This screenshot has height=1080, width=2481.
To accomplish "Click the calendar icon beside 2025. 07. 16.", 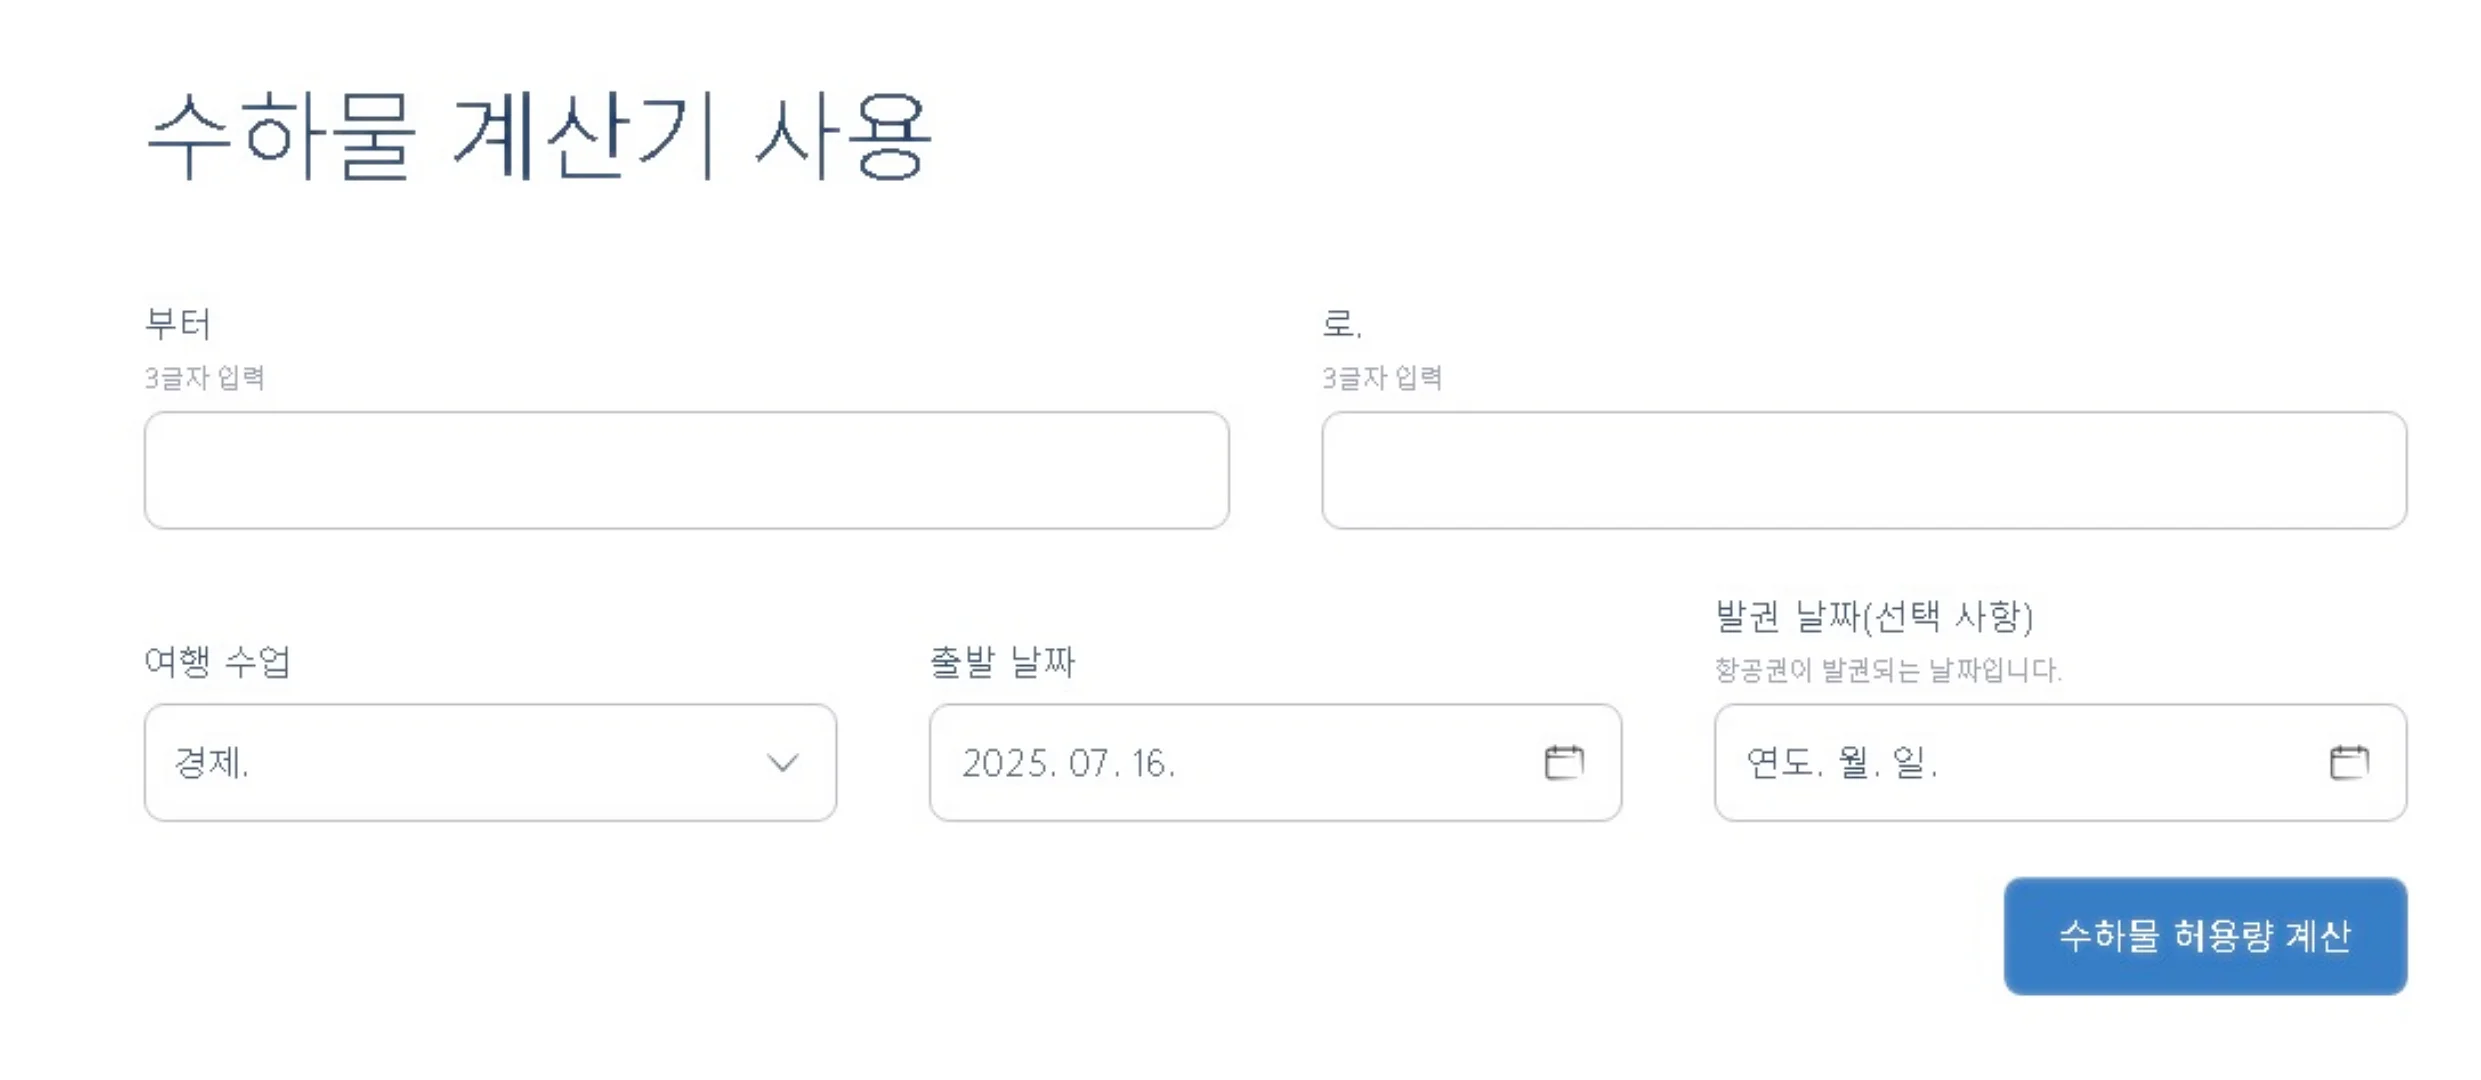I will point(1565,763).
